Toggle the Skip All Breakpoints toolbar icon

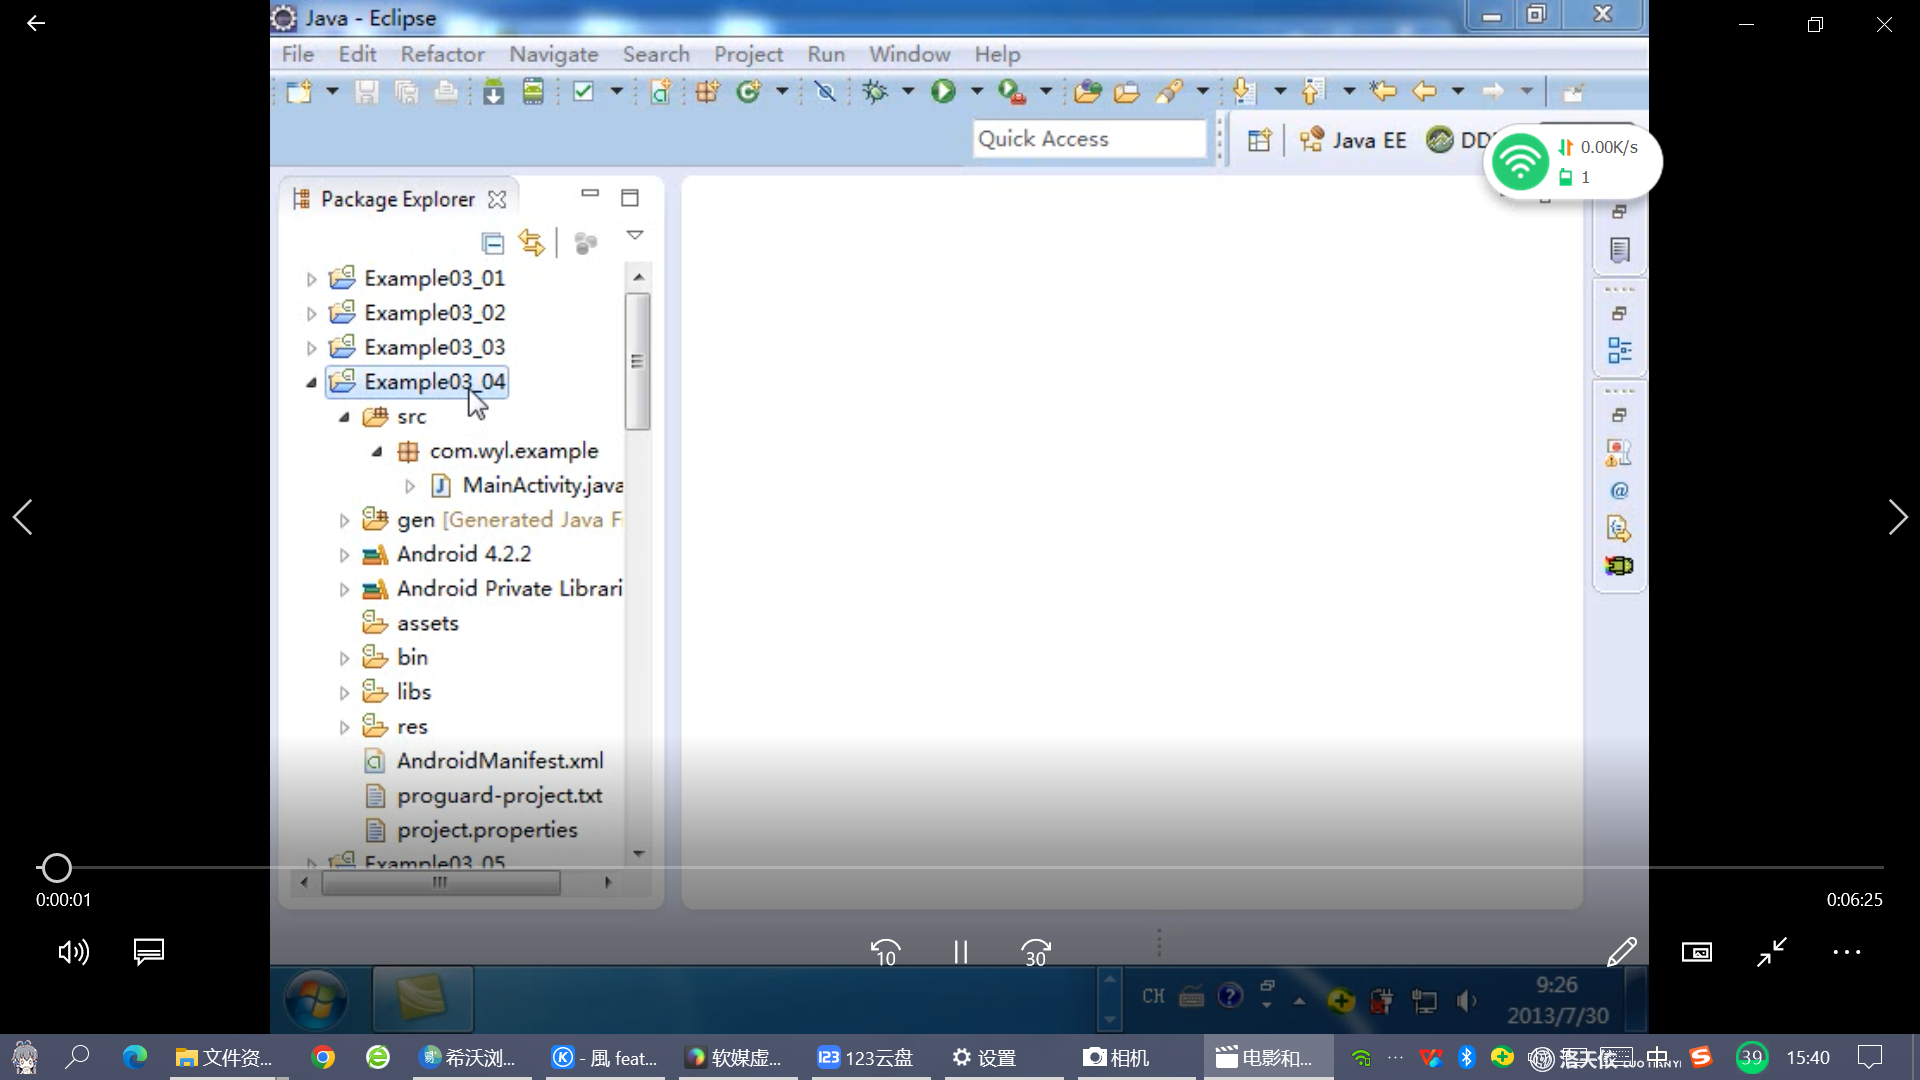click(x=825, y=92)
